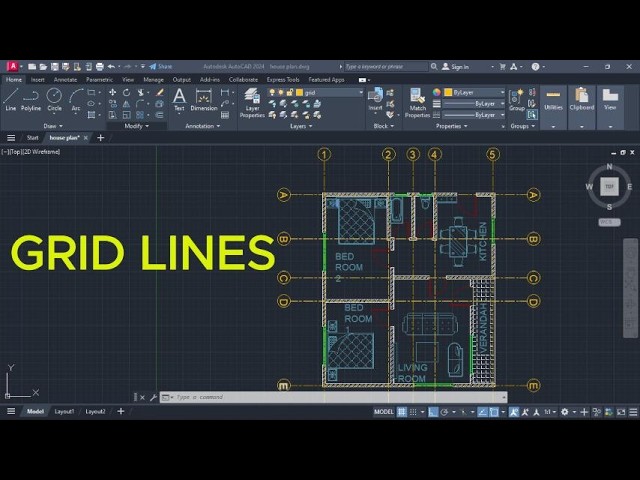Open the annotation scale 1:1 dropdown
Viewport: 640px width, 480px height.
pyautogui.click(x=549, y=412)
